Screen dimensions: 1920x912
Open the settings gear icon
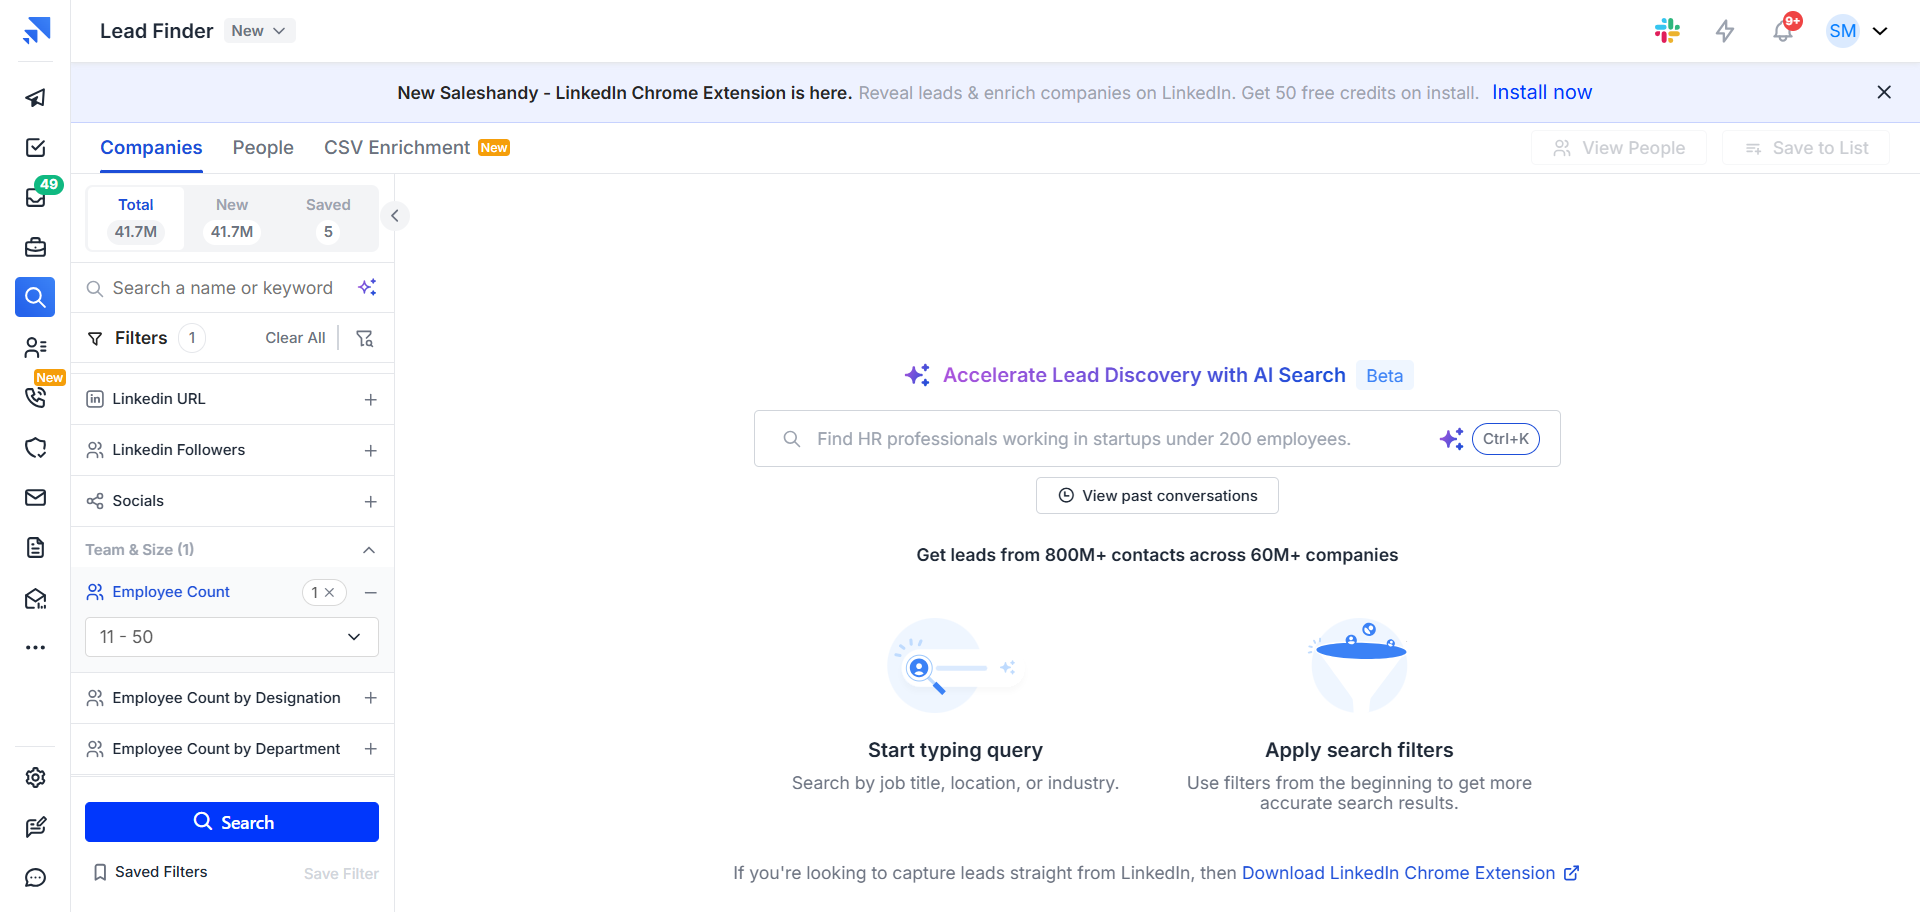pos(36,778)
